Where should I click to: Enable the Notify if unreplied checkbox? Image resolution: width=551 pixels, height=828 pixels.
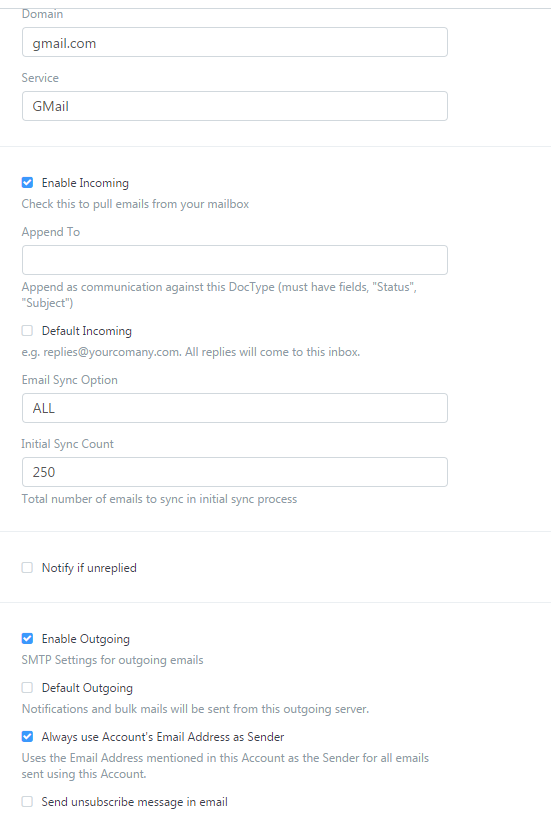(27, 568)
